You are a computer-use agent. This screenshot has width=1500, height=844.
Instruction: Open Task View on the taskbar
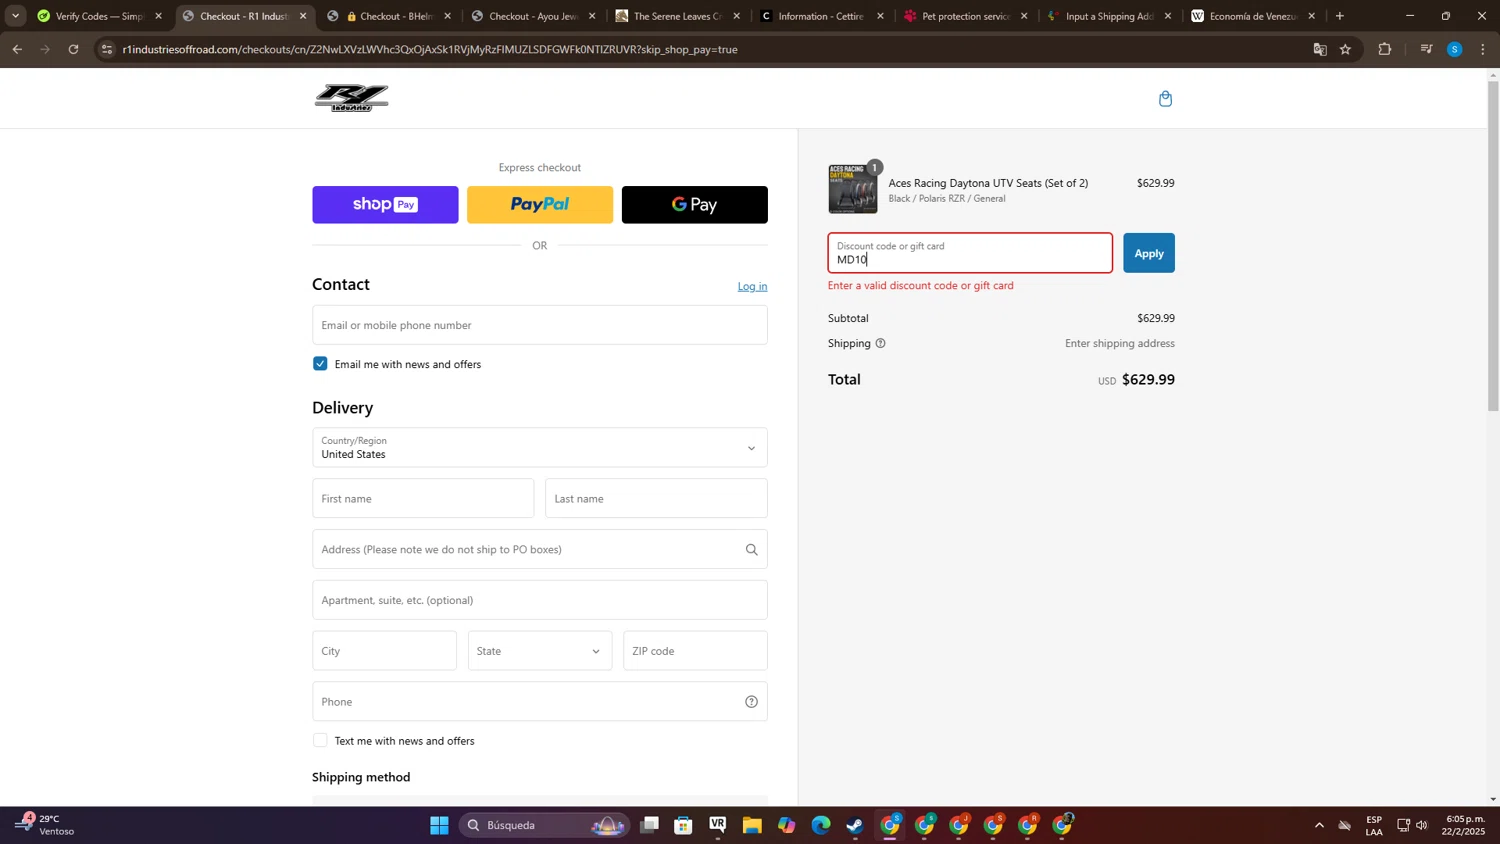click(650, 825)
